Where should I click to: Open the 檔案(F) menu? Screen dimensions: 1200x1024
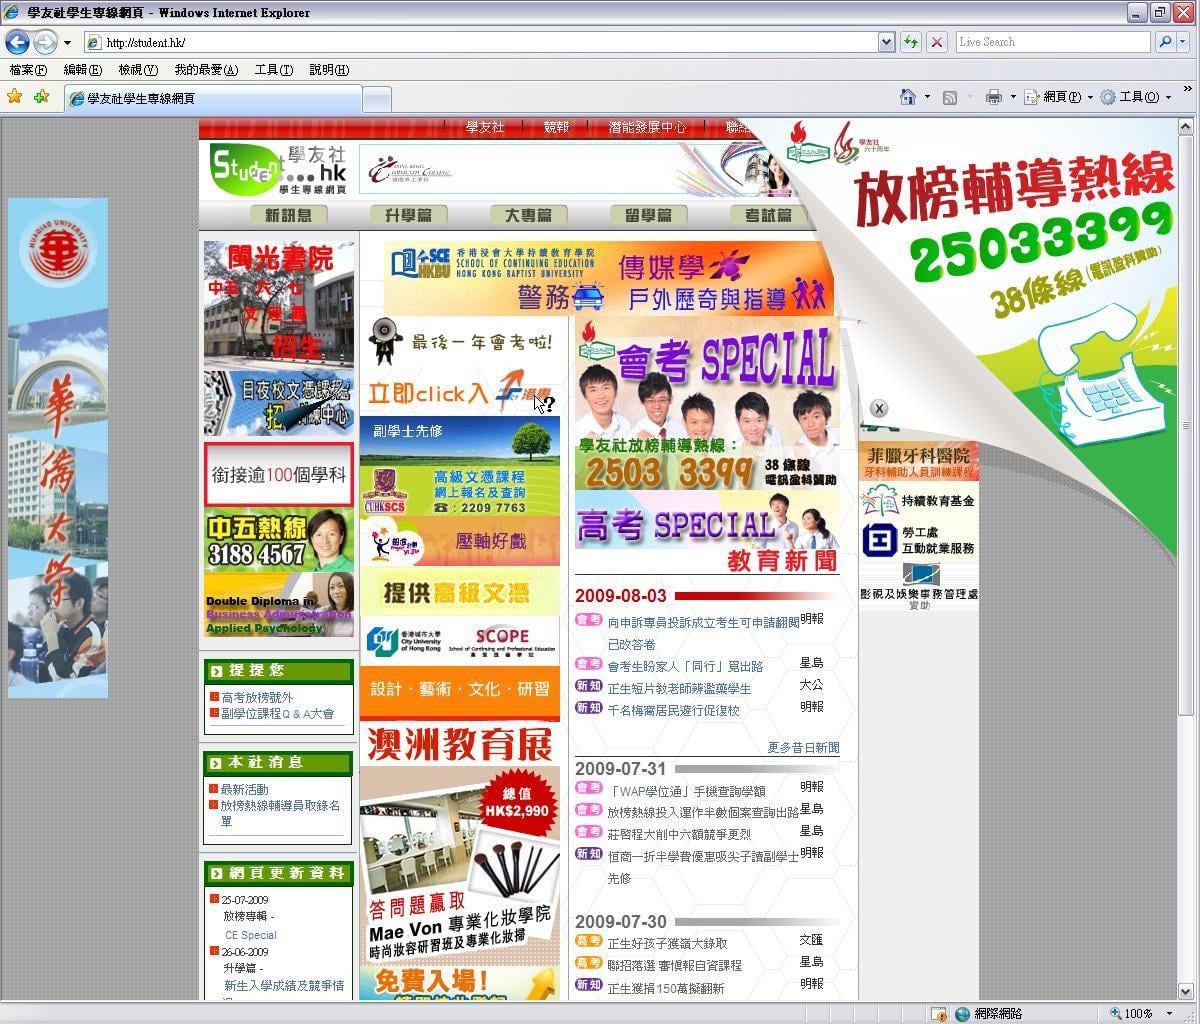tap(28, 70)
